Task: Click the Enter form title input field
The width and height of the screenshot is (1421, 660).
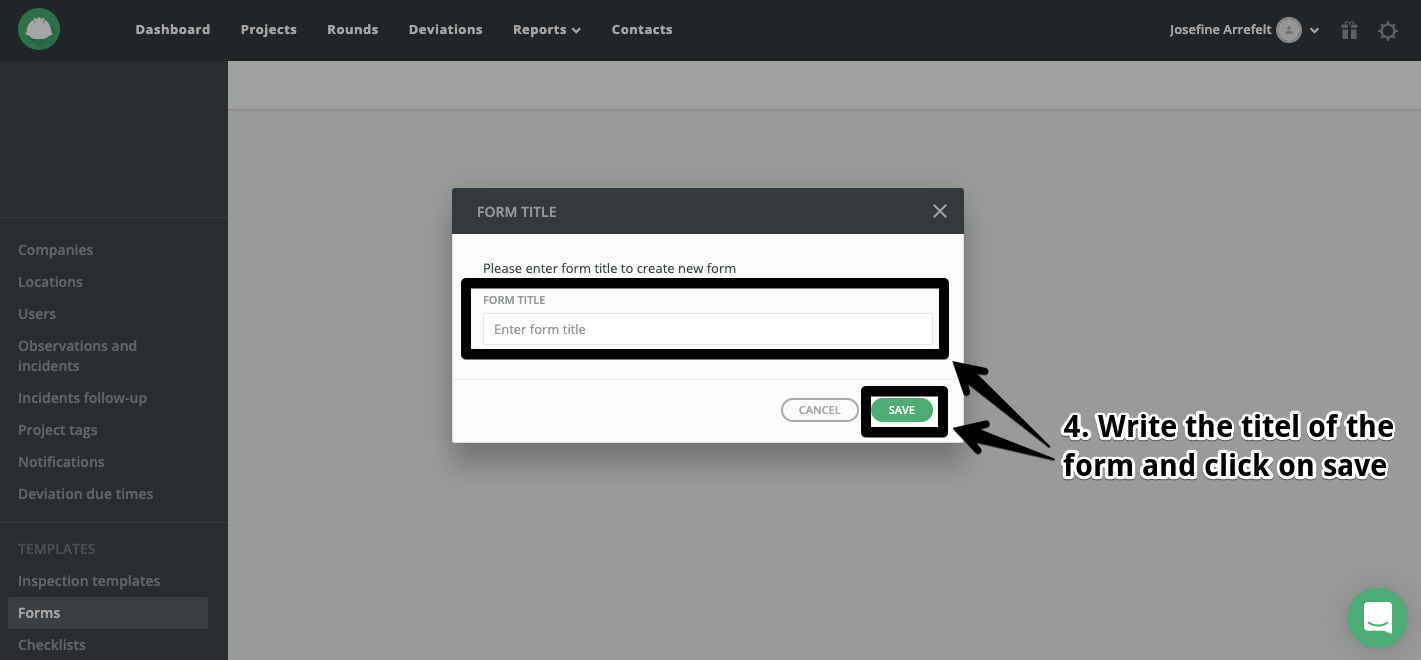Action: point(707,329)
